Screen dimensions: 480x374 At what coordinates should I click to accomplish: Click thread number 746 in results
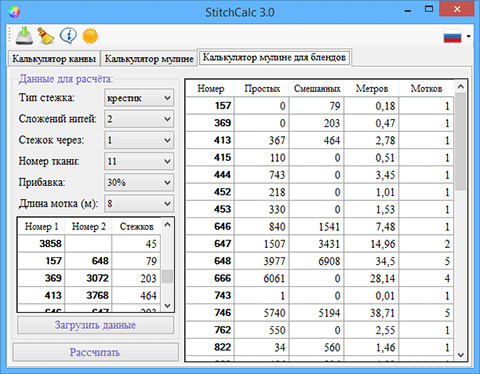[x=210, y=313]
